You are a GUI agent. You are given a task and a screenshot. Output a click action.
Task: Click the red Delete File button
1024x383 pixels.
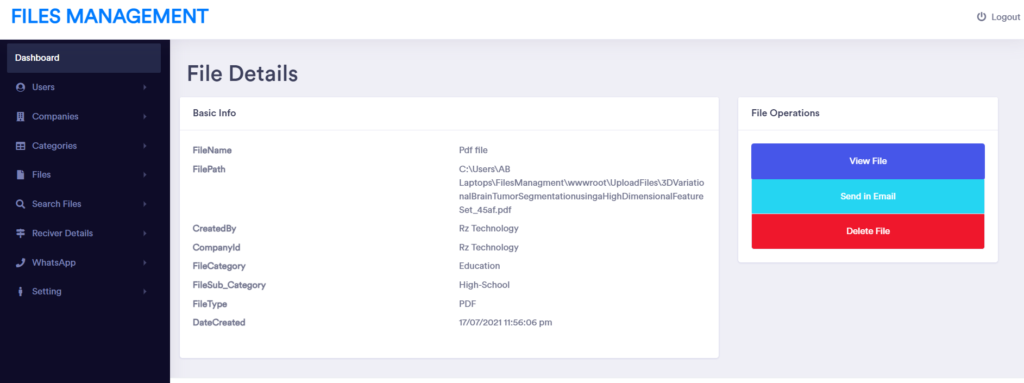[867, 231]
